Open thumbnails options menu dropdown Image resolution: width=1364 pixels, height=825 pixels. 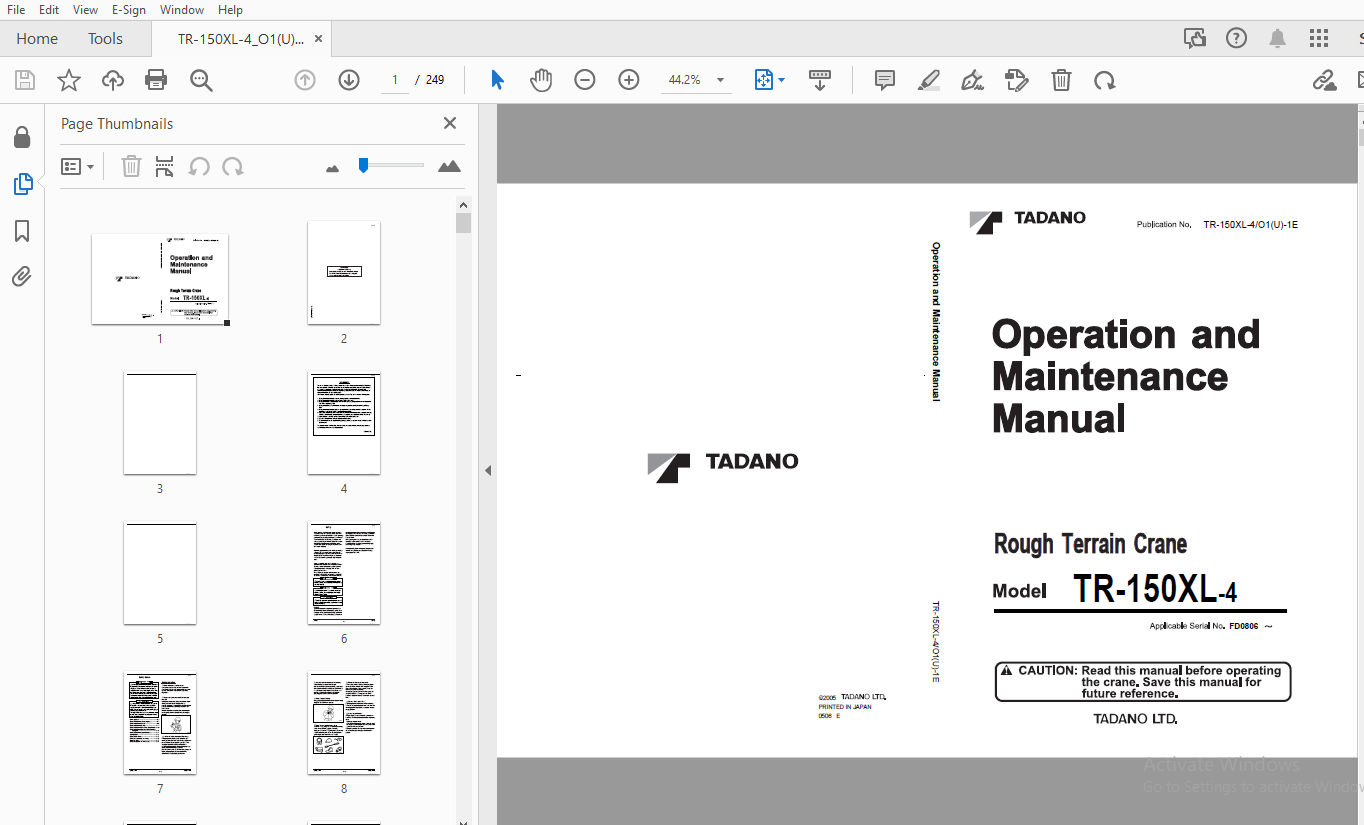coord(78,166)
